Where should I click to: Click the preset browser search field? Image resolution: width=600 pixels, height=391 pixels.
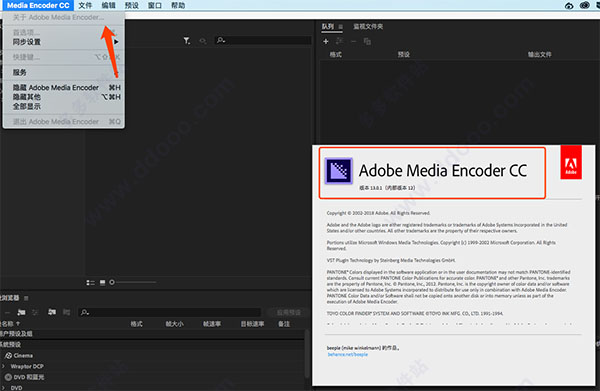click(x=170, y=313)
